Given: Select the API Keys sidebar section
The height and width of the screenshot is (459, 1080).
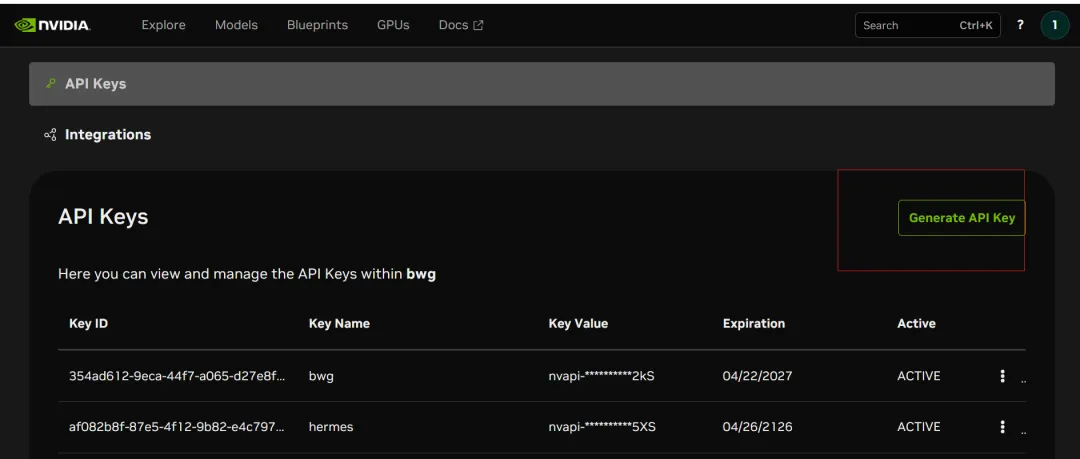Looking at the screenshot, I should (541, 84).
